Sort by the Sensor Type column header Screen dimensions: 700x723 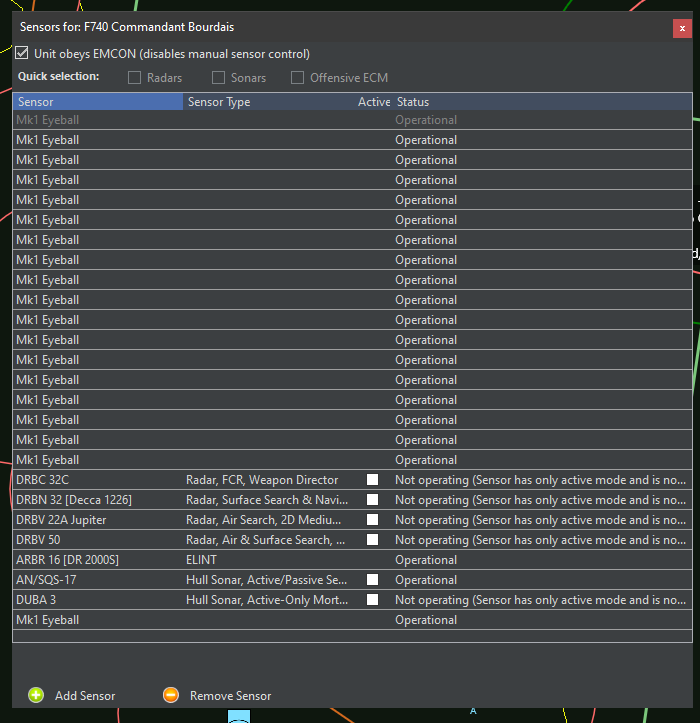point(268,101)
